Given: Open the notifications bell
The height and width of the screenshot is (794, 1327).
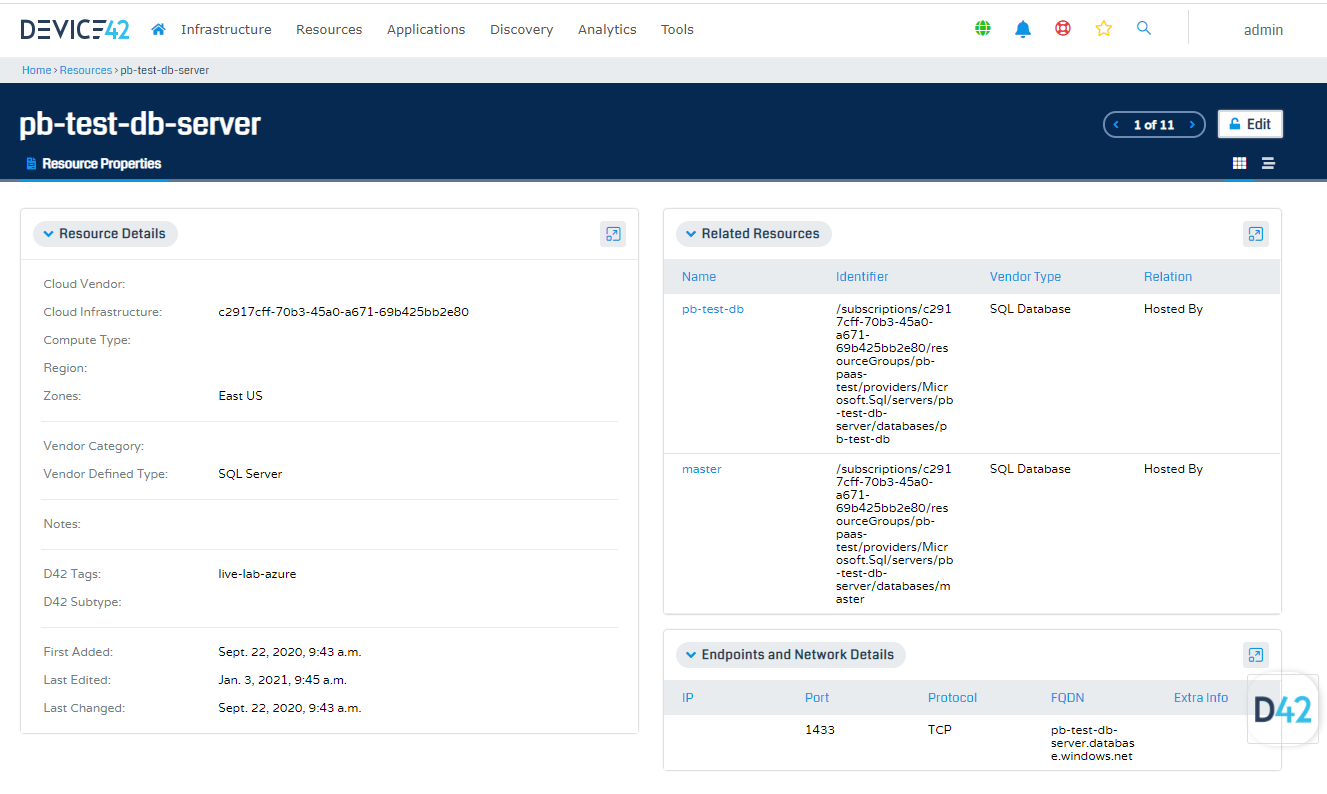Looking at the screenshot, I should (x=1023, y=29).
